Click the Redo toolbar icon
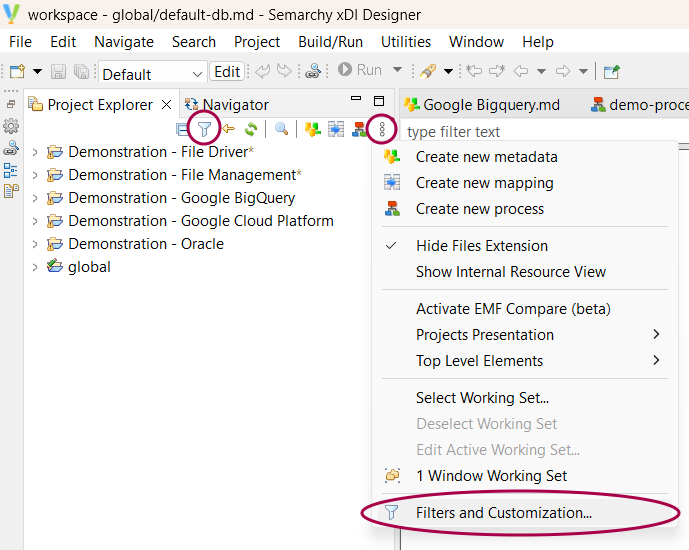 (284, 71)
